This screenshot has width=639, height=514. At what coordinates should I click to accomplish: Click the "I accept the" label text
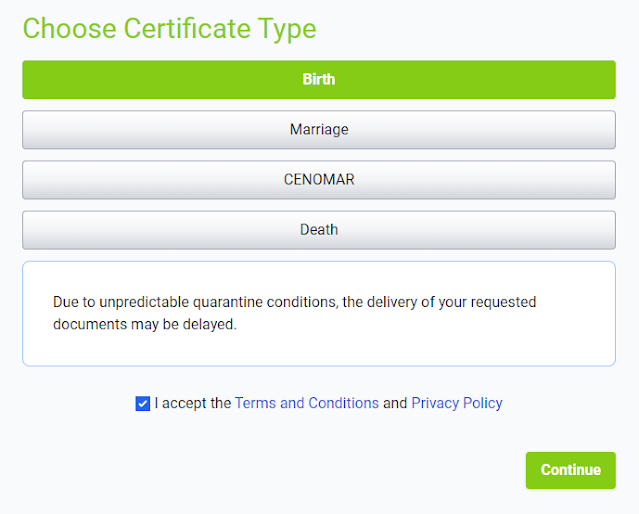[192, 404]
